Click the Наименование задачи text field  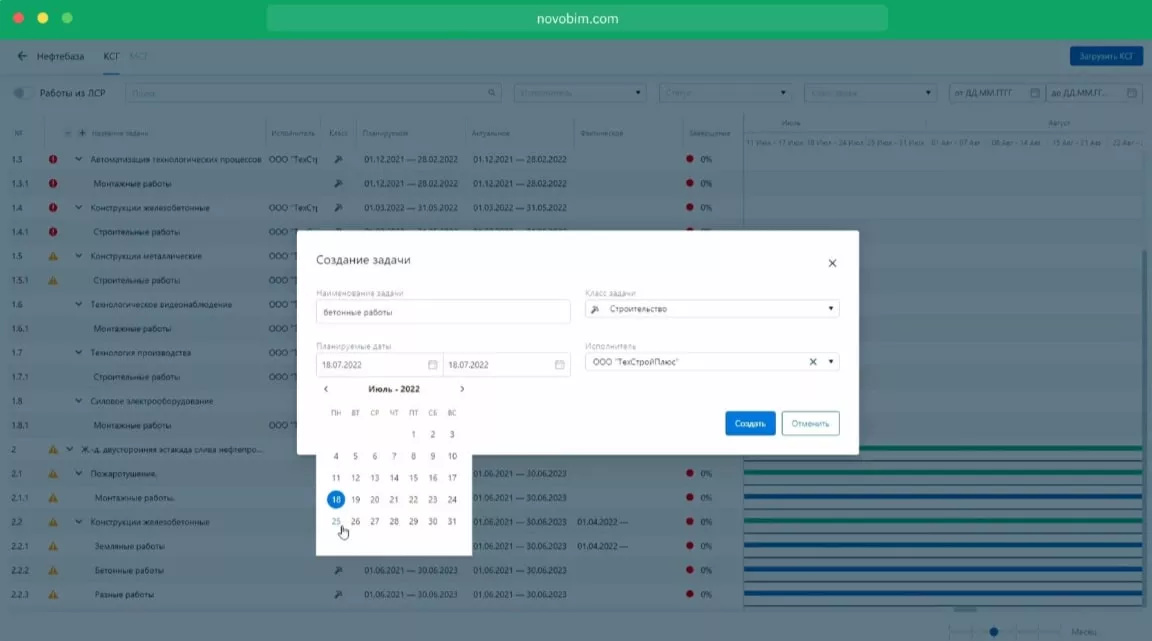click(x=443, y=312)
